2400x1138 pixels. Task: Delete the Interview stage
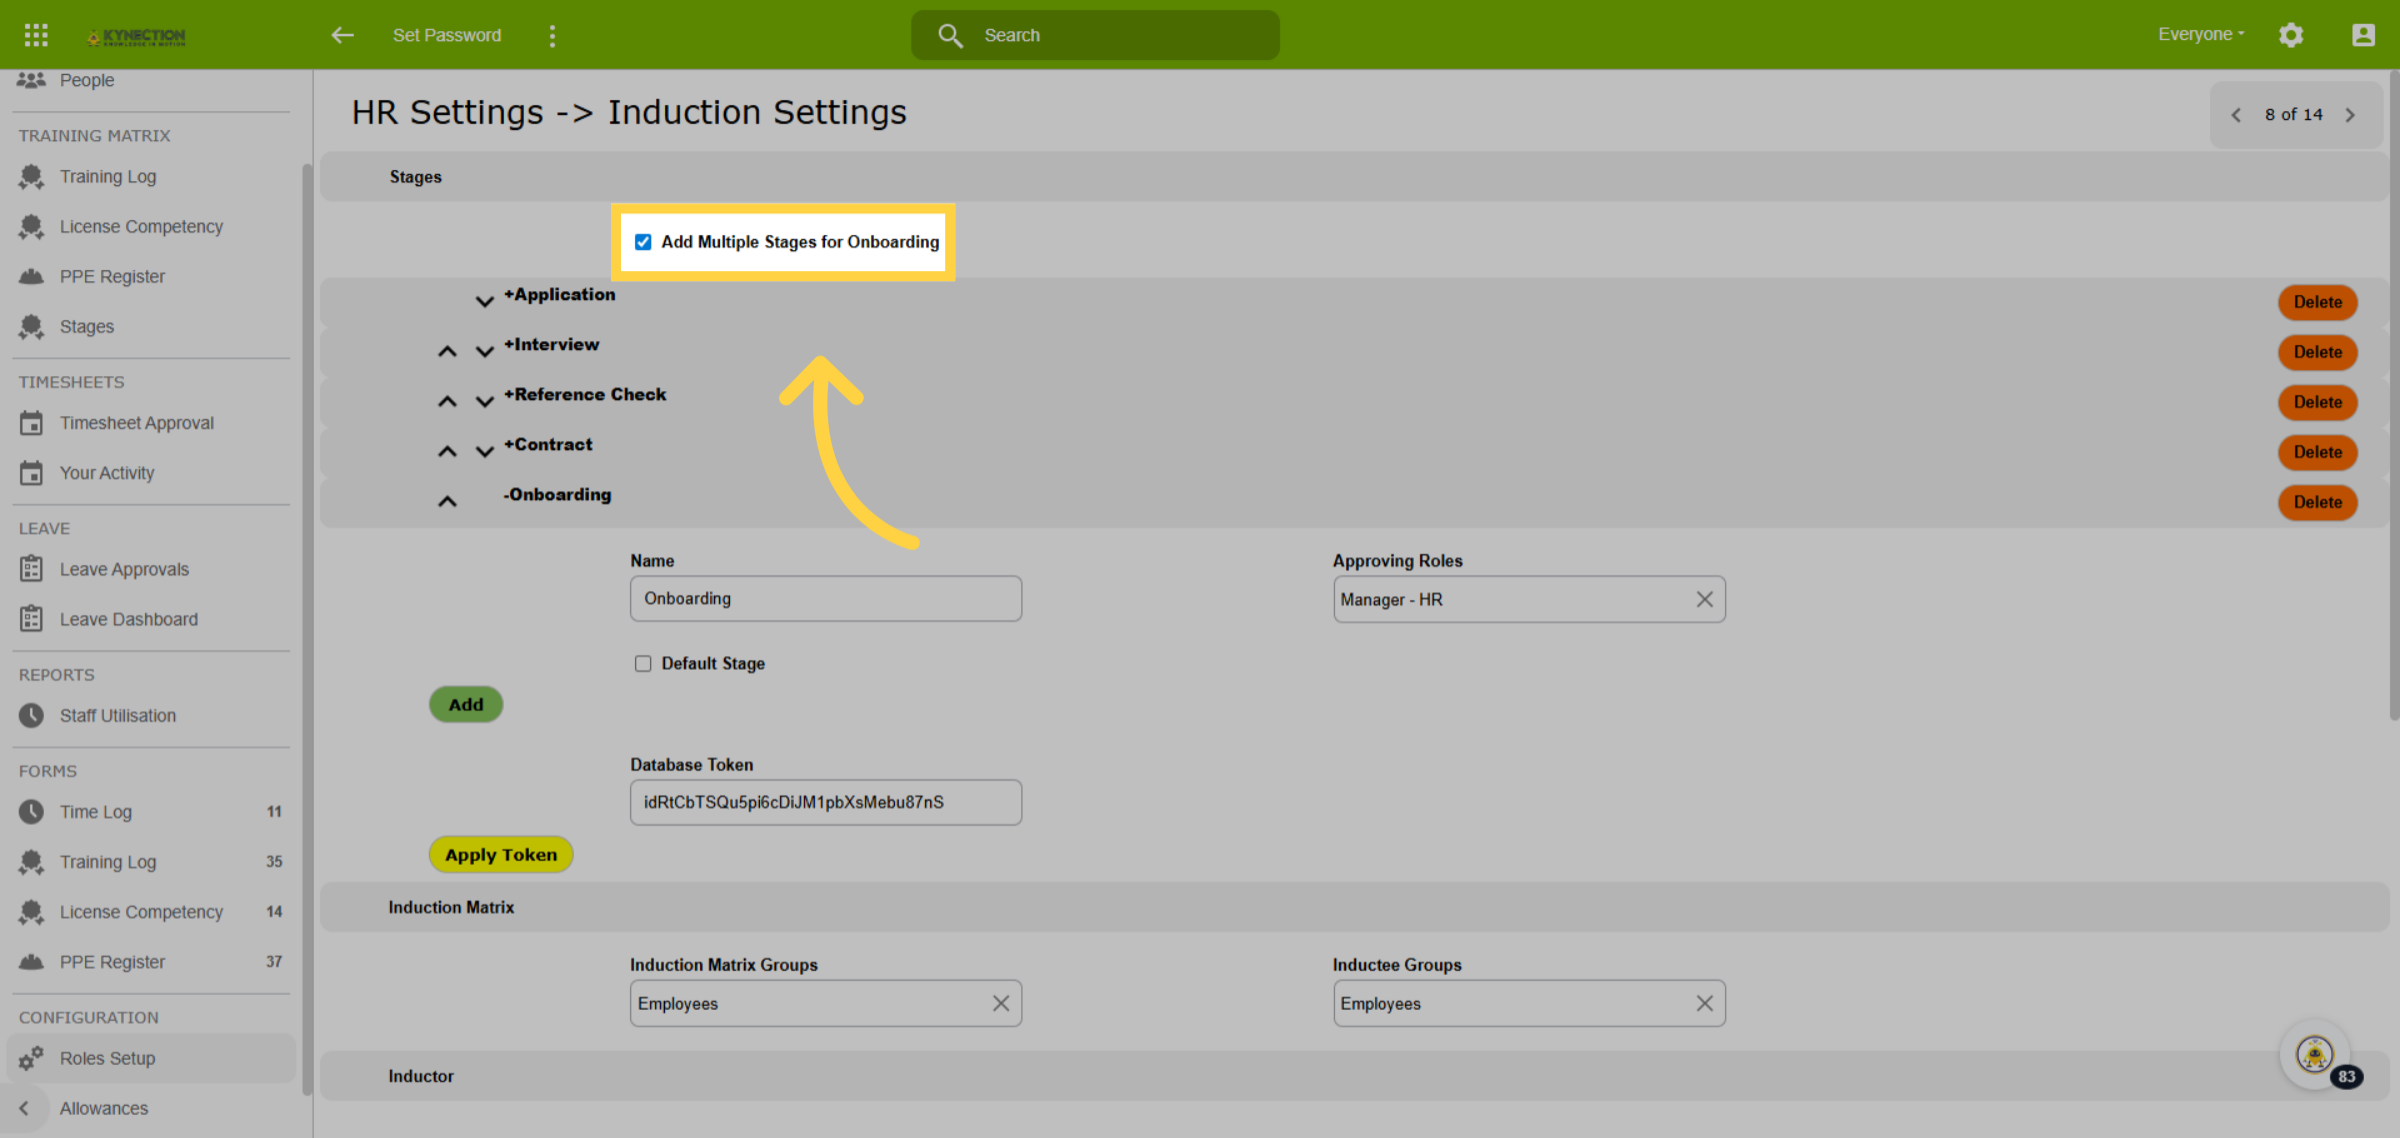(x=2318, y=352)
